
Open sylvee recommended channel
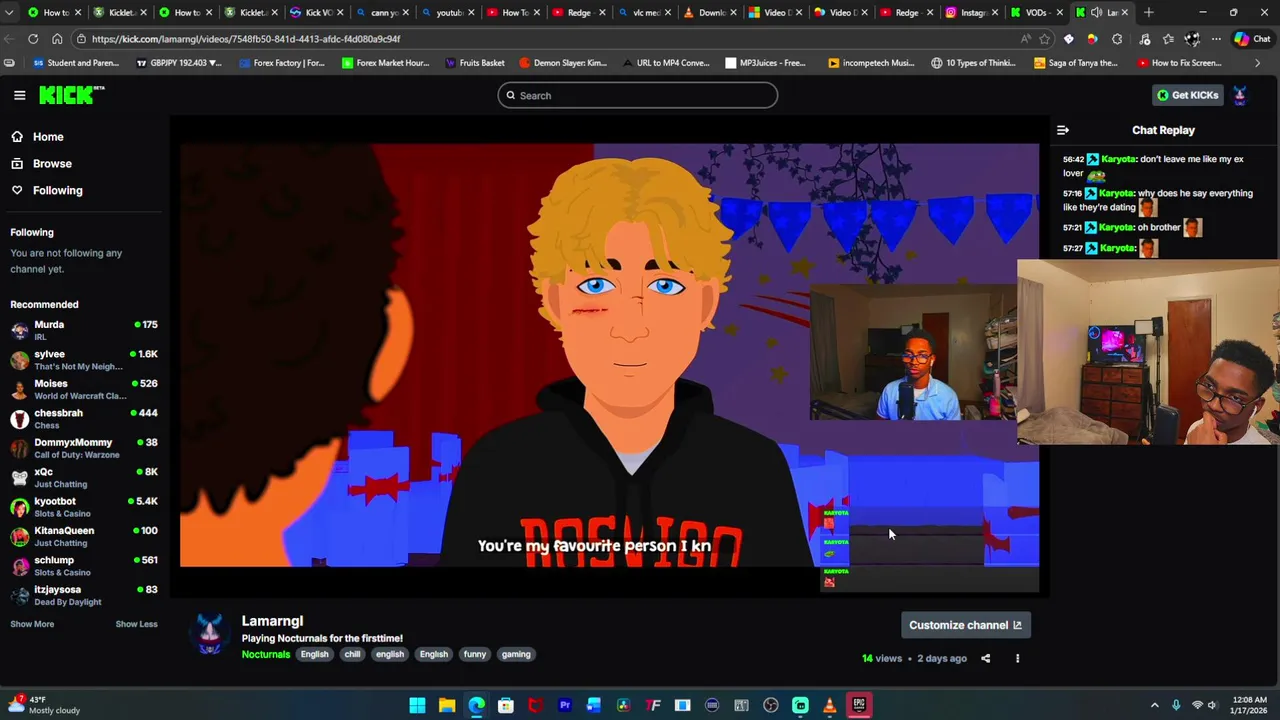(84, 360)
